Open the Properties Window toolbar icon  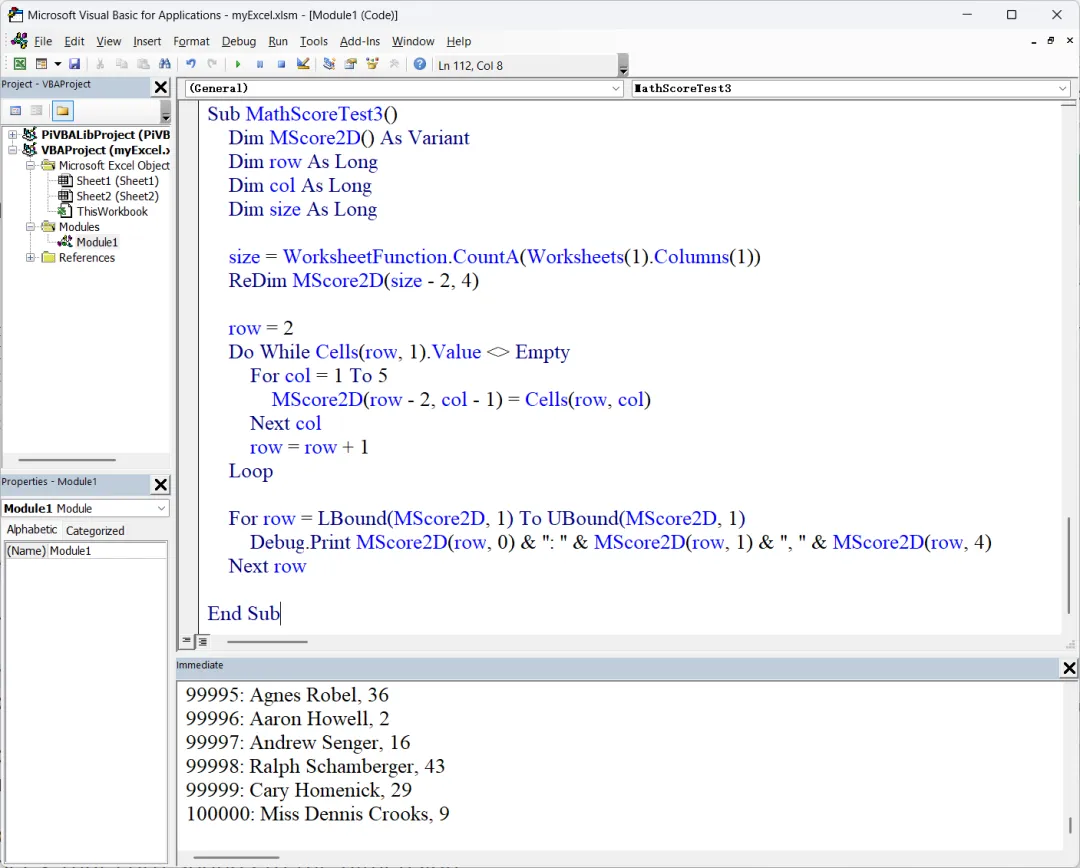351,64
